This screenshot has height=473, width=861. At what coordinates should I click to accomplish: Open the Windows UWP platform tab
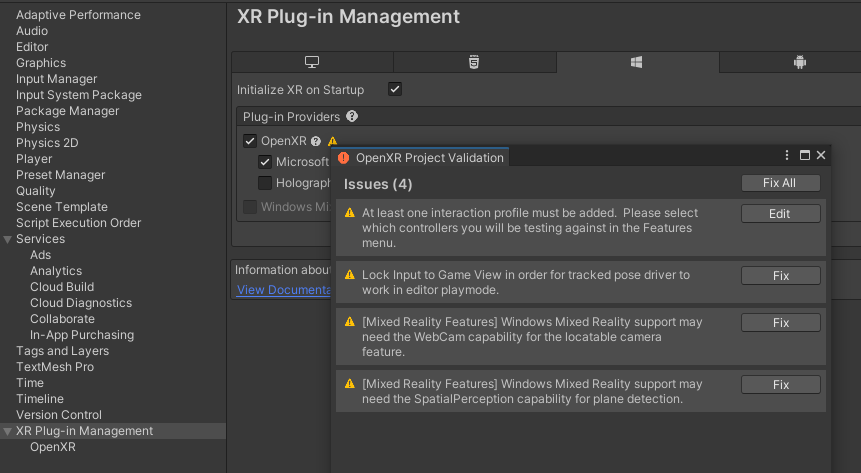click(637, 62)
